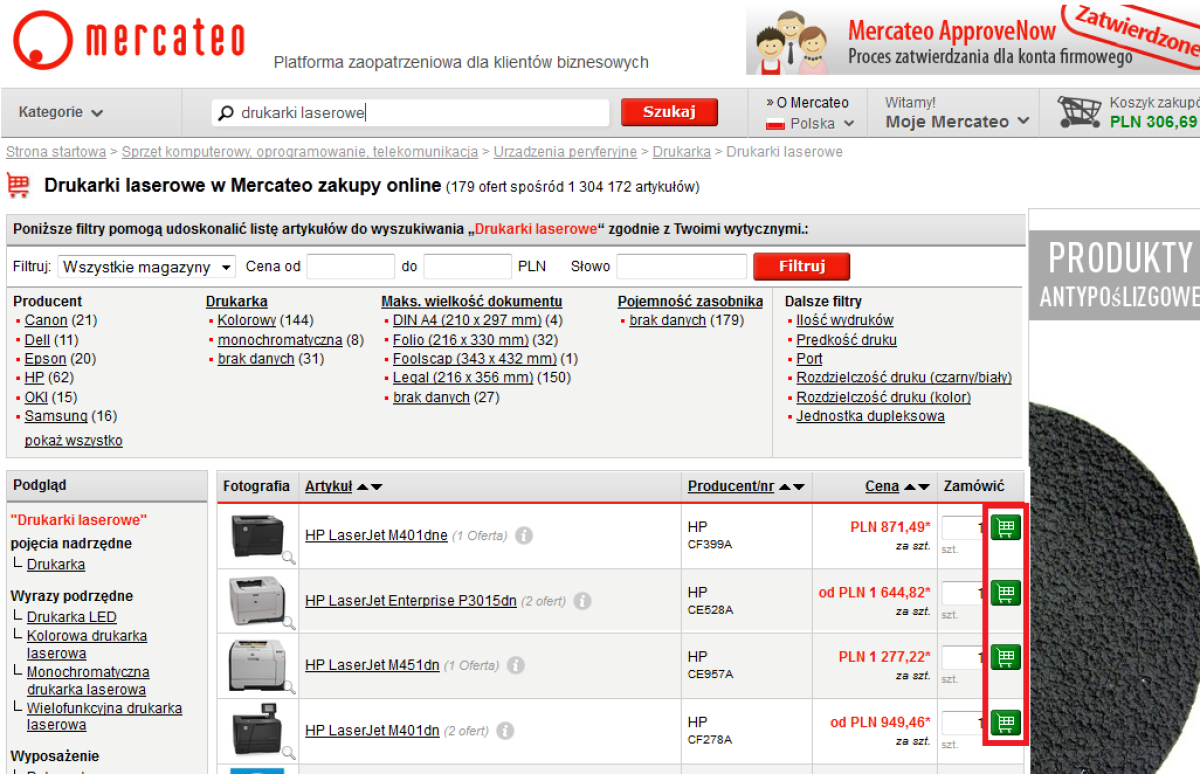
Task: Filter by Legal document size
Action: (x=463, y=377)
